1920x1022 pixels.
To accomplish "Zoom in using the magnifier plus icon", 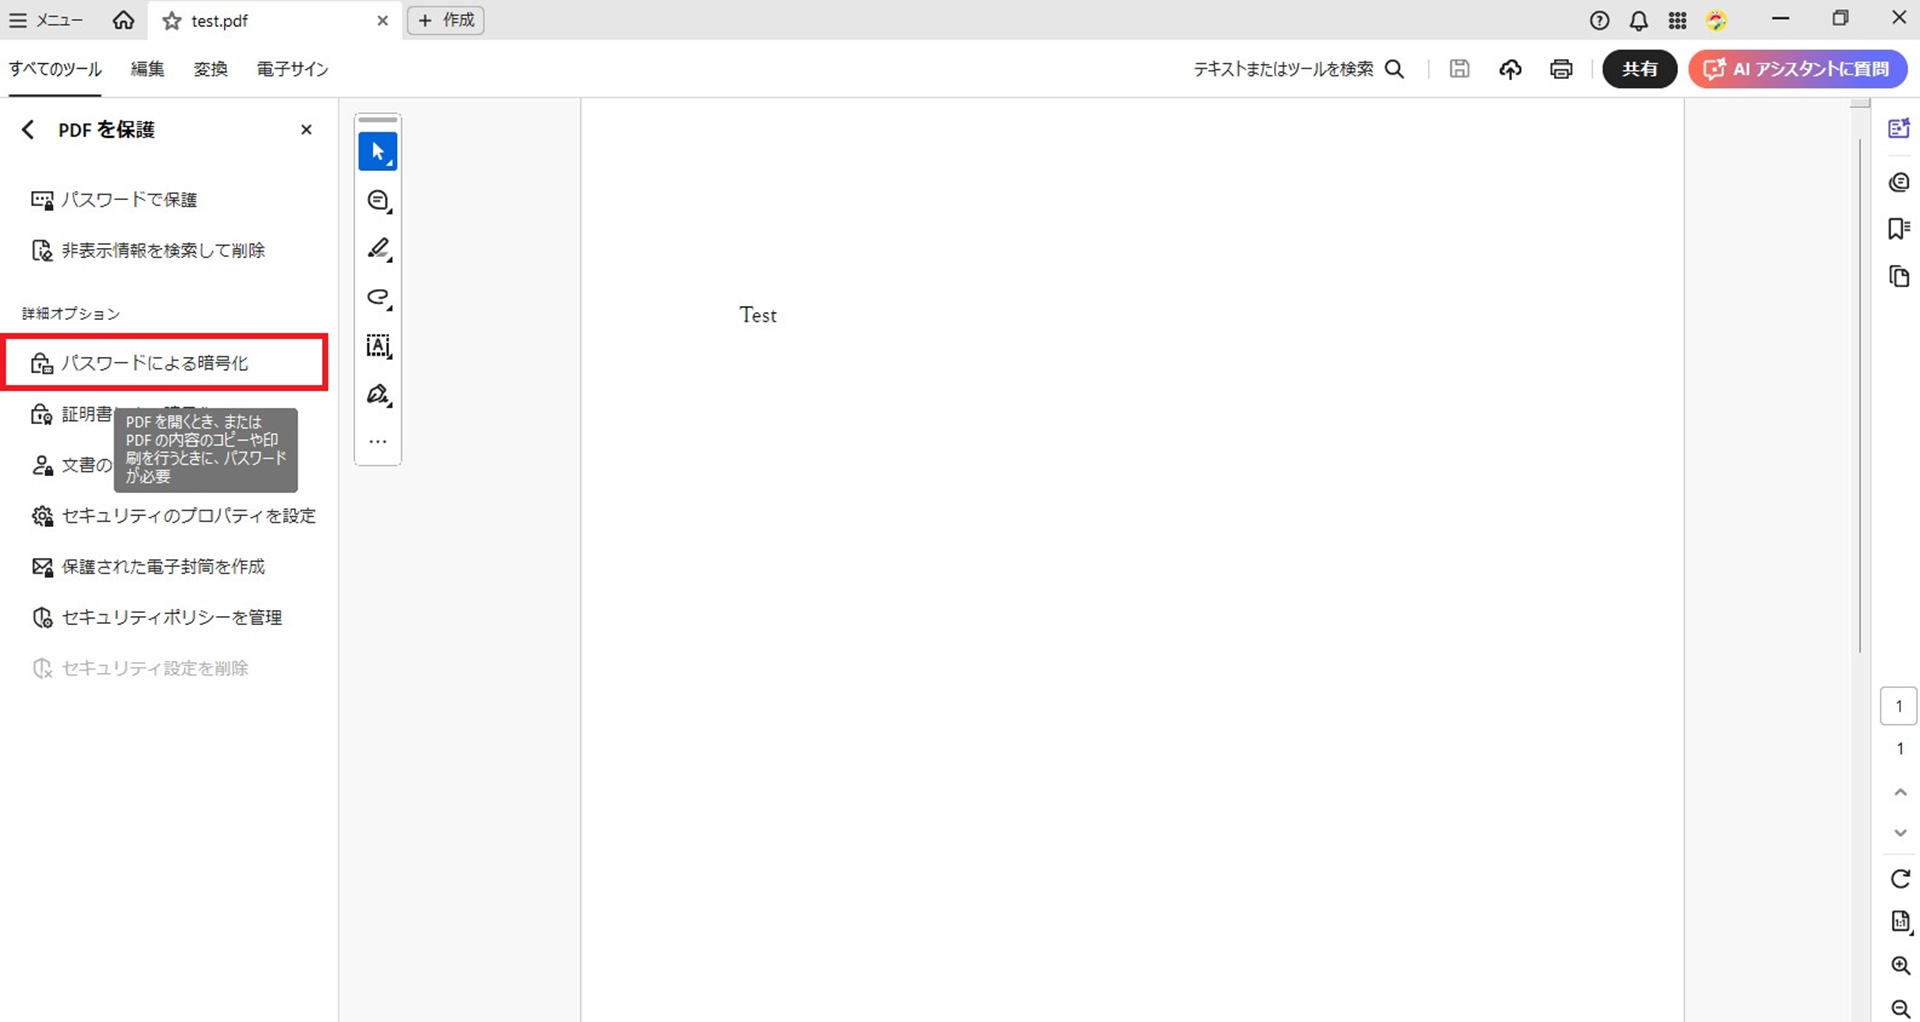I will (x=1900, y=966).
